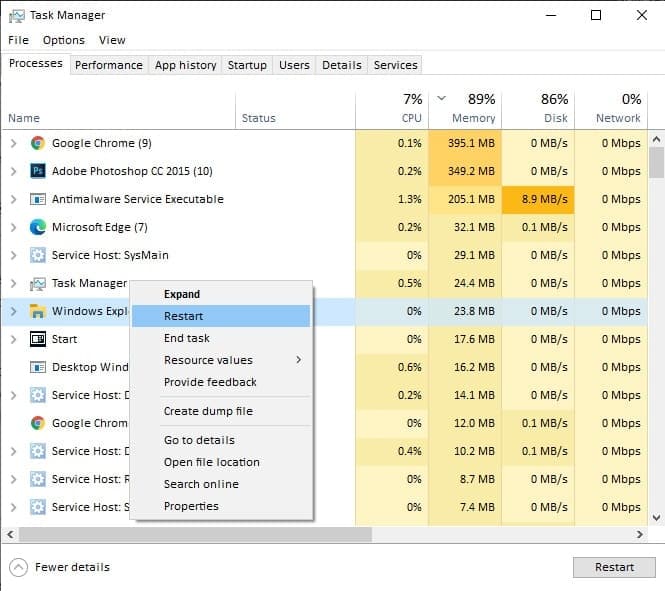The width and height of the screenshot is (665, 591).
Task: Select Go to details menu entry
Action: click(x=221, y=440)
